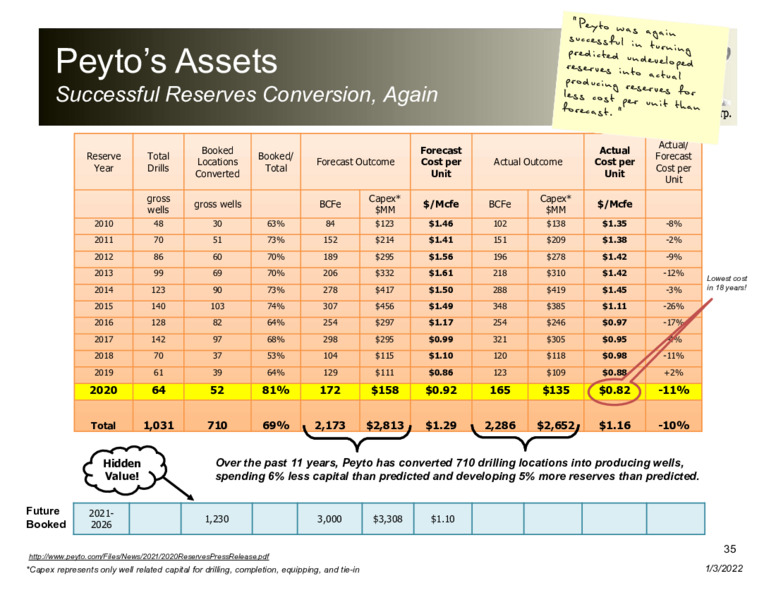Click "$1.29" in the Total row
Screen dimensions: 776x600
(x=441, y=425)
